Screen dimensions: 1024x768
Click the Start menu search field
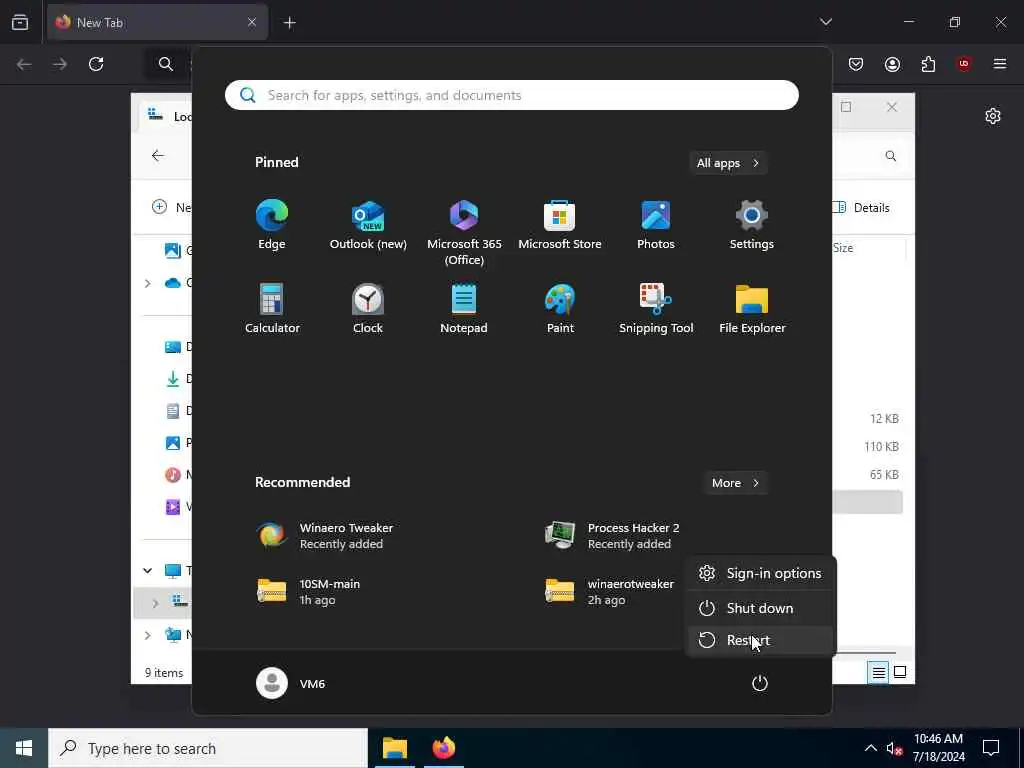pos(512,95)
